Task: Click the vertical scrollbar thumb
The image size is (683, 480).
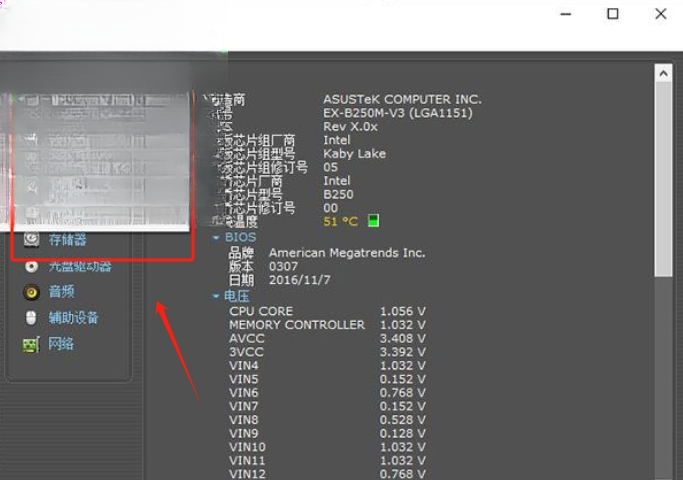Action: pyautogui.click(x=663, y=179)
